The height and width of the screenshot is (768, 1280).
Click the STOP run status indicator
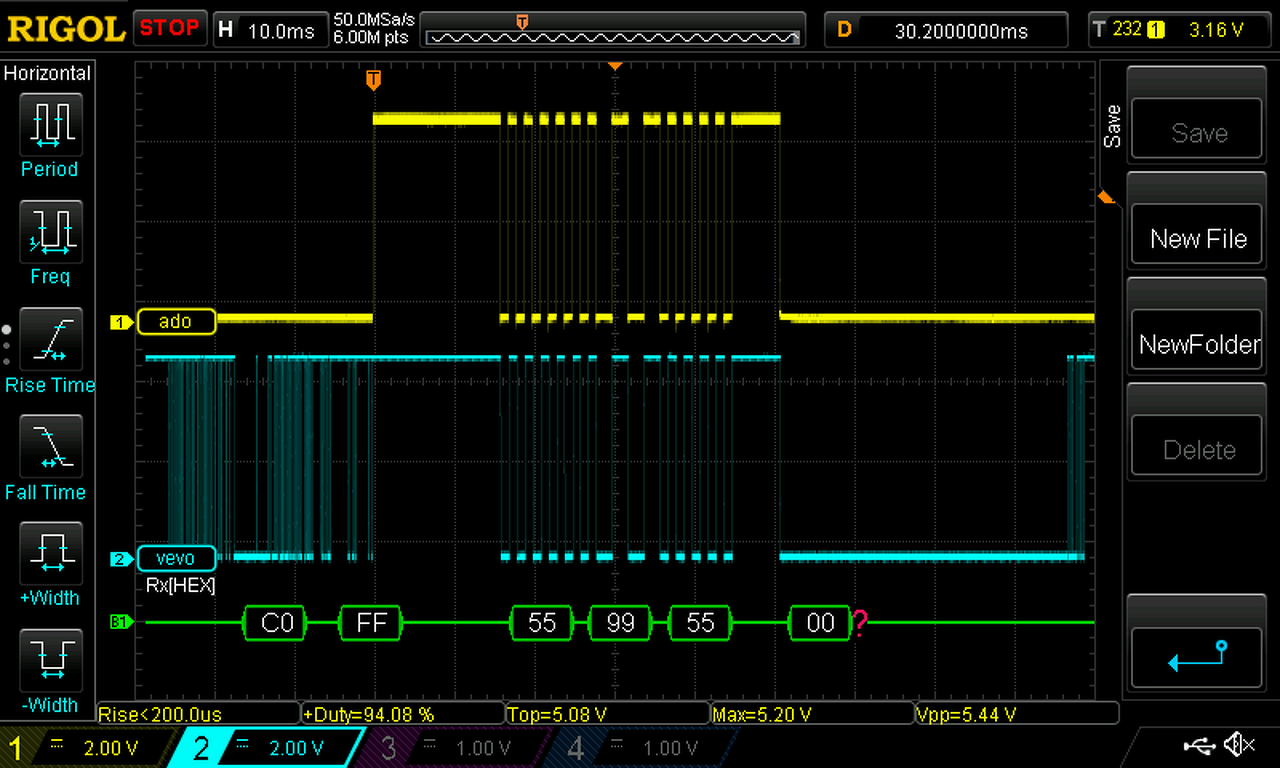170,28
